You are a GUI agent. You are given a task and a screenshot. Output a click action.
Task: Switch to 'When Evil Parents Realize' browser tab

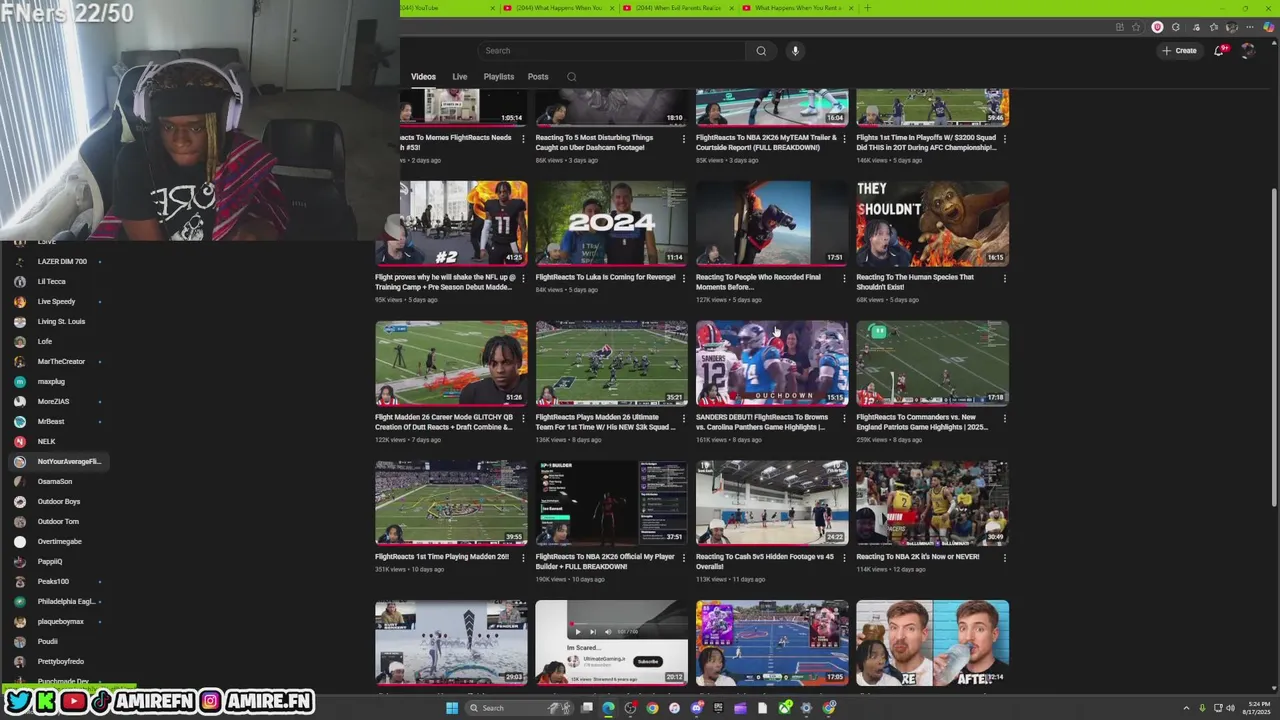coord(680,8)
